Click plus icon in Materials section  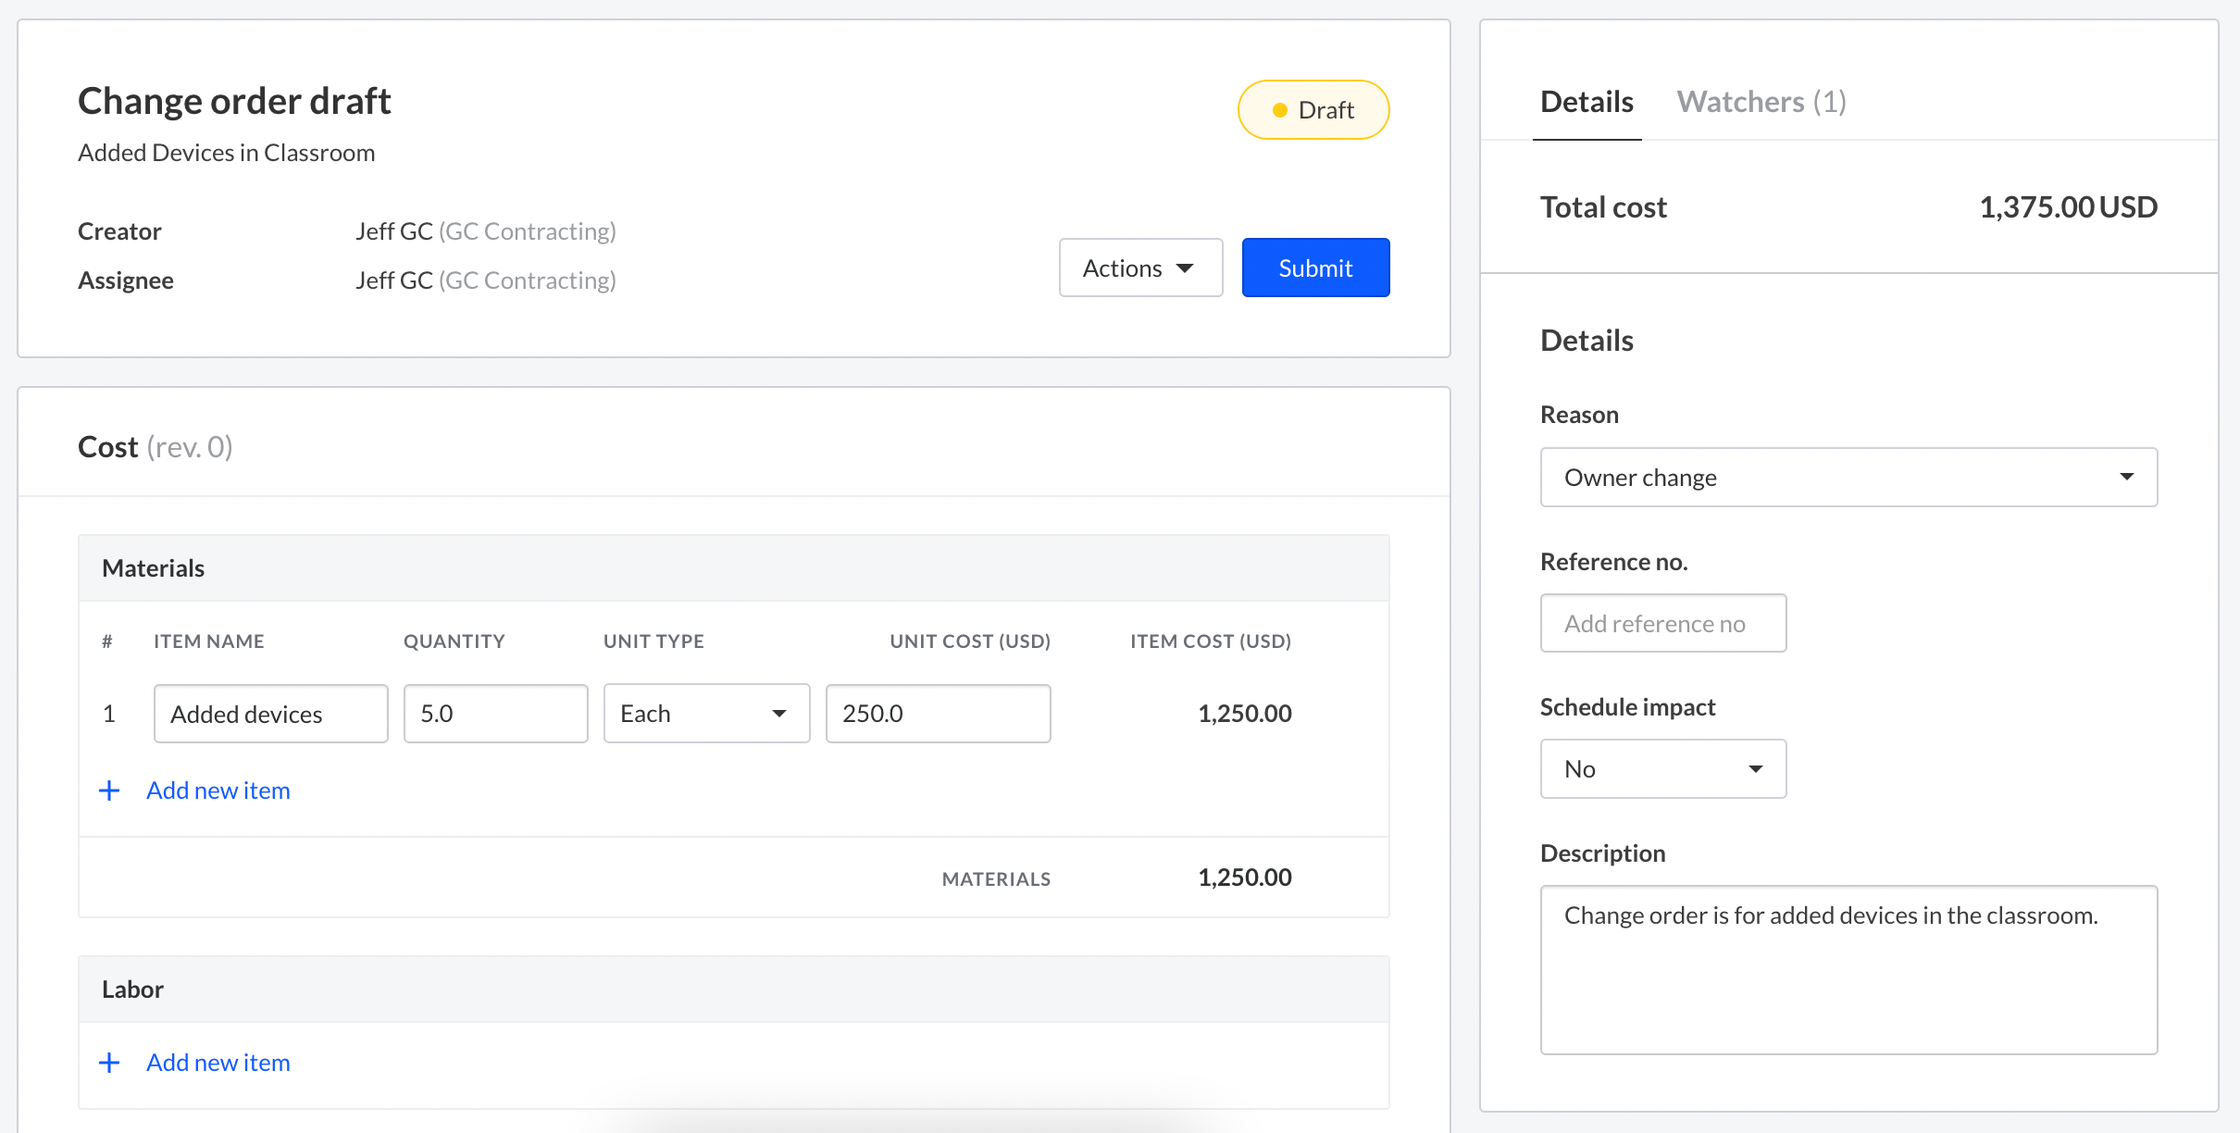click(109, 791)
